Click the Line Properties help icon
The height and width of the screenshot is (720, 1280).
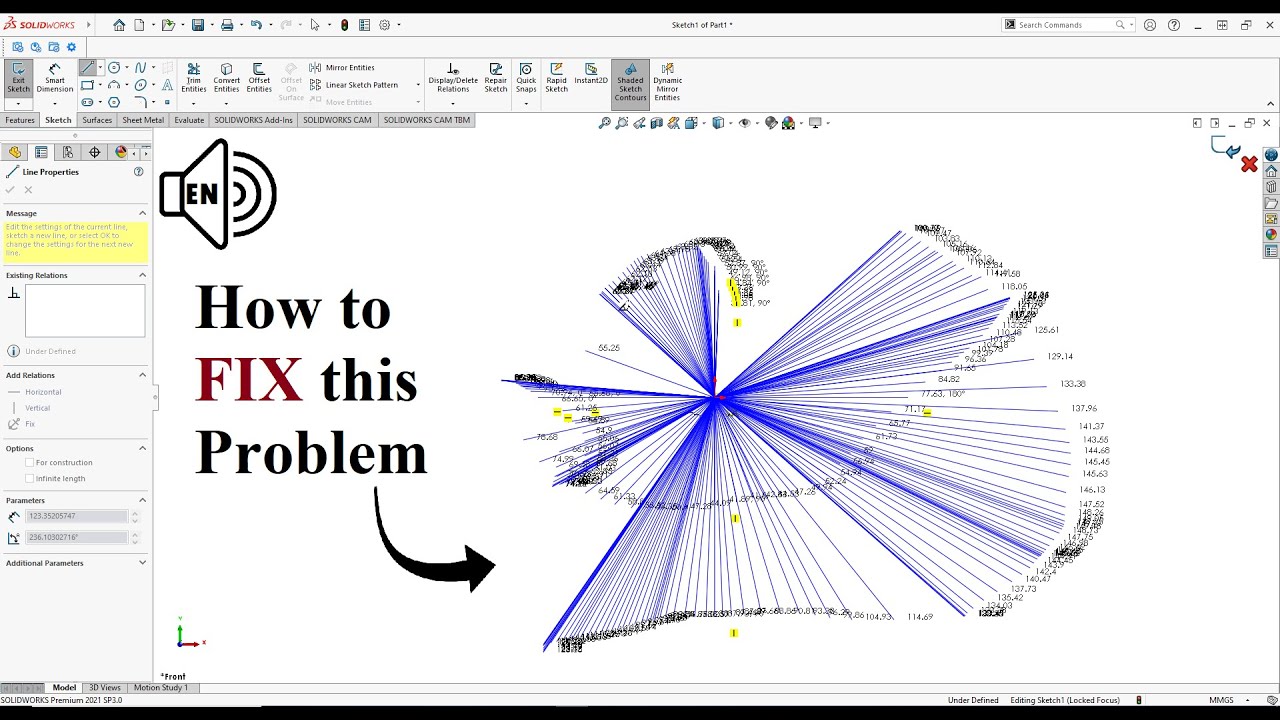point(139,172)
